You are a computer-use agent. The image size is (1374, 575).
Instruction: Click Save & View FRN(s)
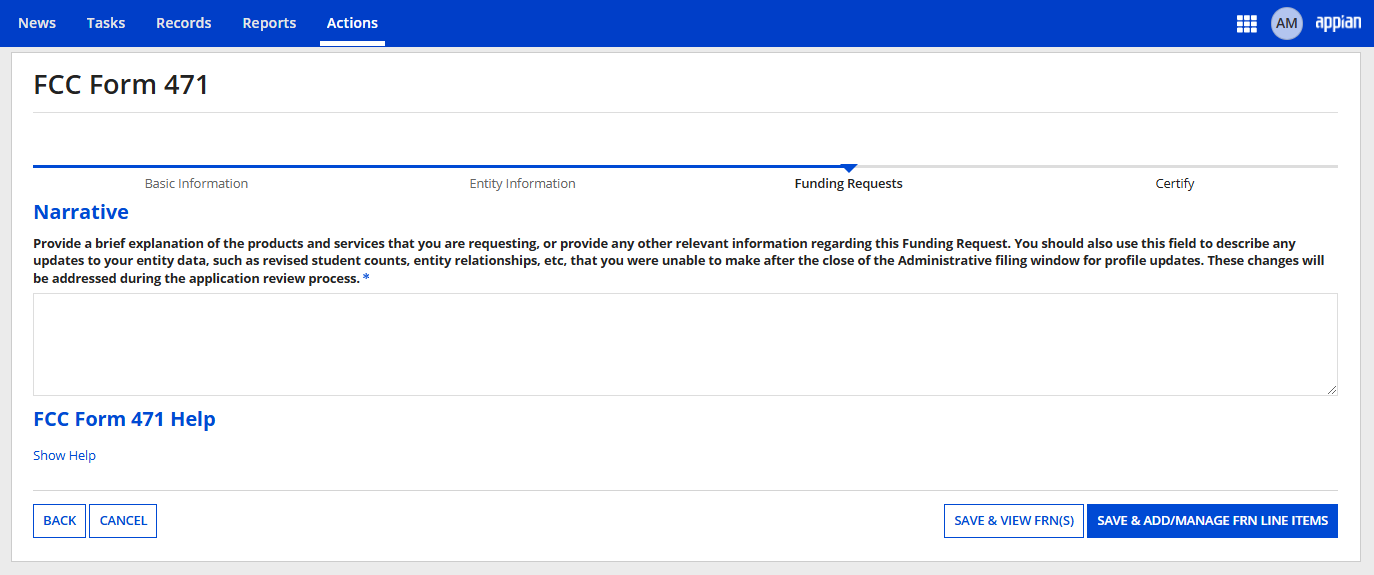click(x=1013, y=521)
